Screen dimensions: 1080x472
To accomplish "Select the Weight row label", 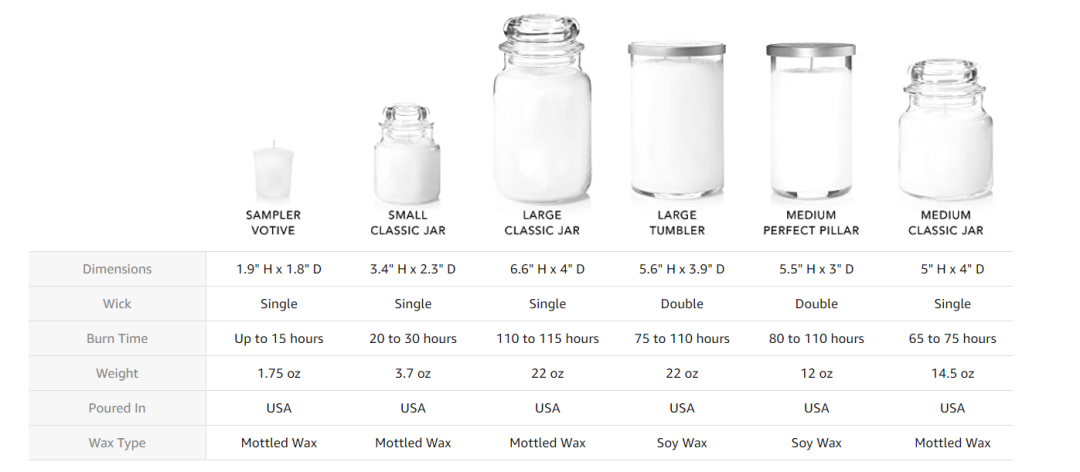I will point(117,374).
